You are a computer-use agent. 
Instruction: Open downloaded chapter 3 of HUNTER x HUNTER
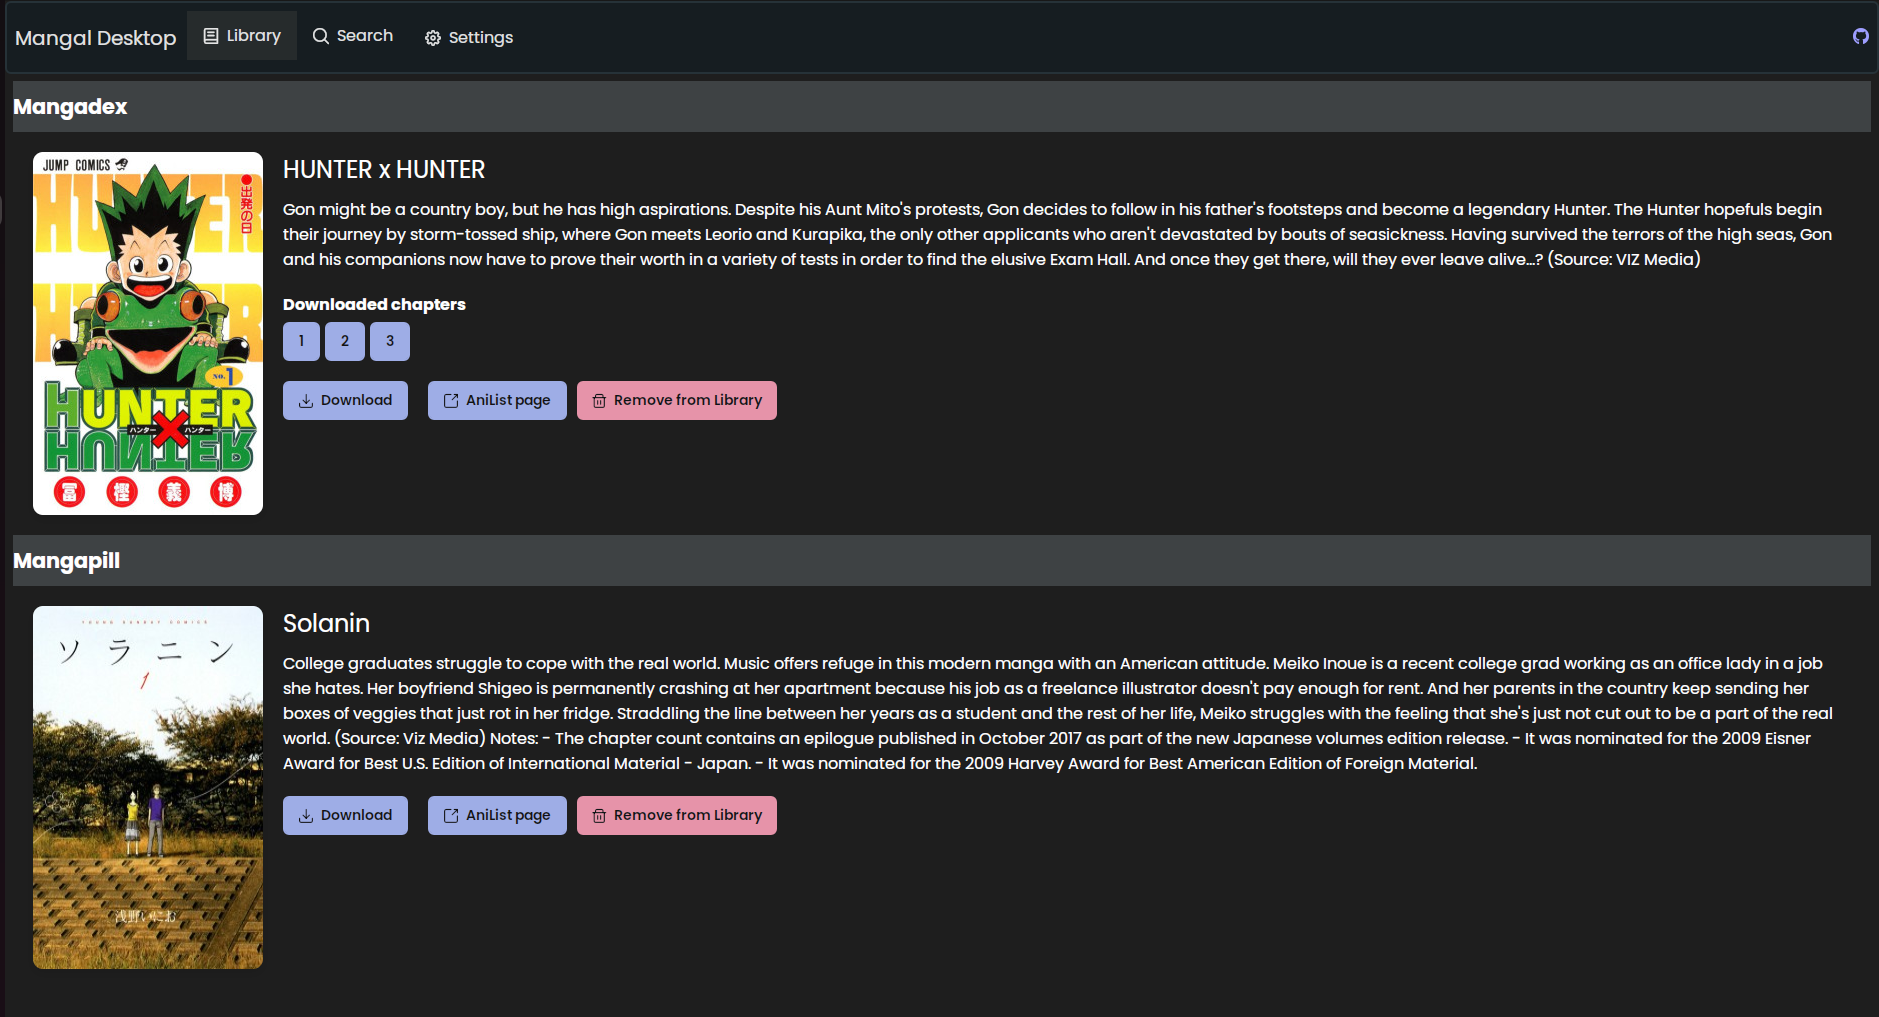(x=390, y=341)
